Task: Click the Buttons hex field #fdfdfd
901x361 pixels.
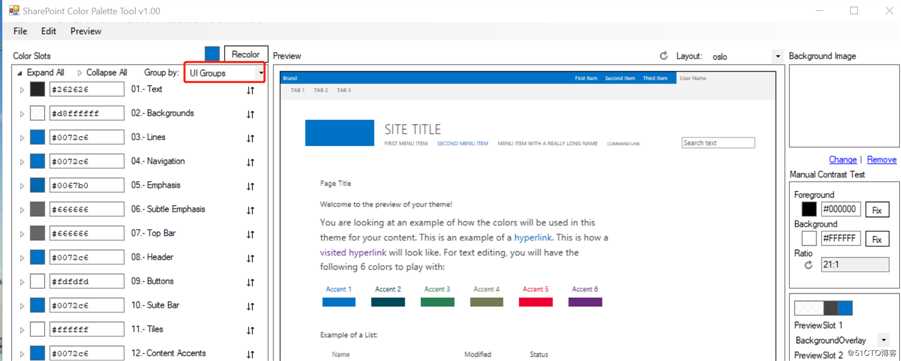Action: click(87, 281)
